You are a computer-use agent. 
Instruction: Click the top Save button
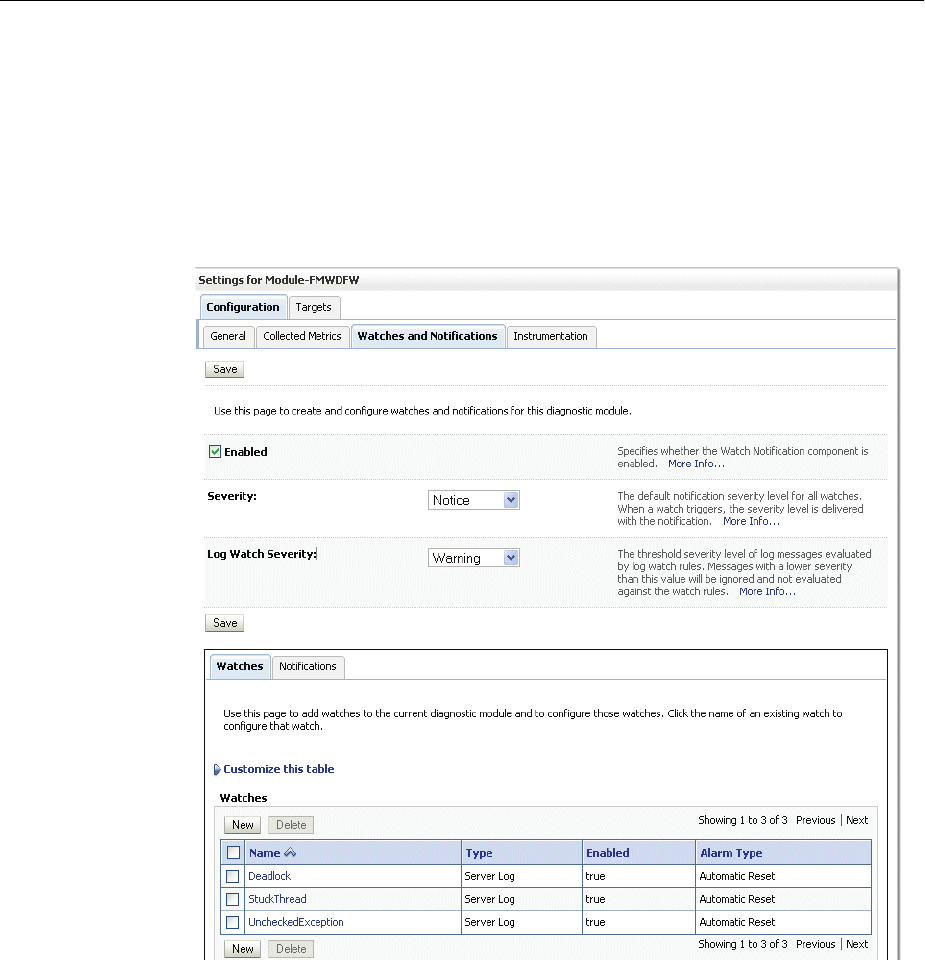225,369
